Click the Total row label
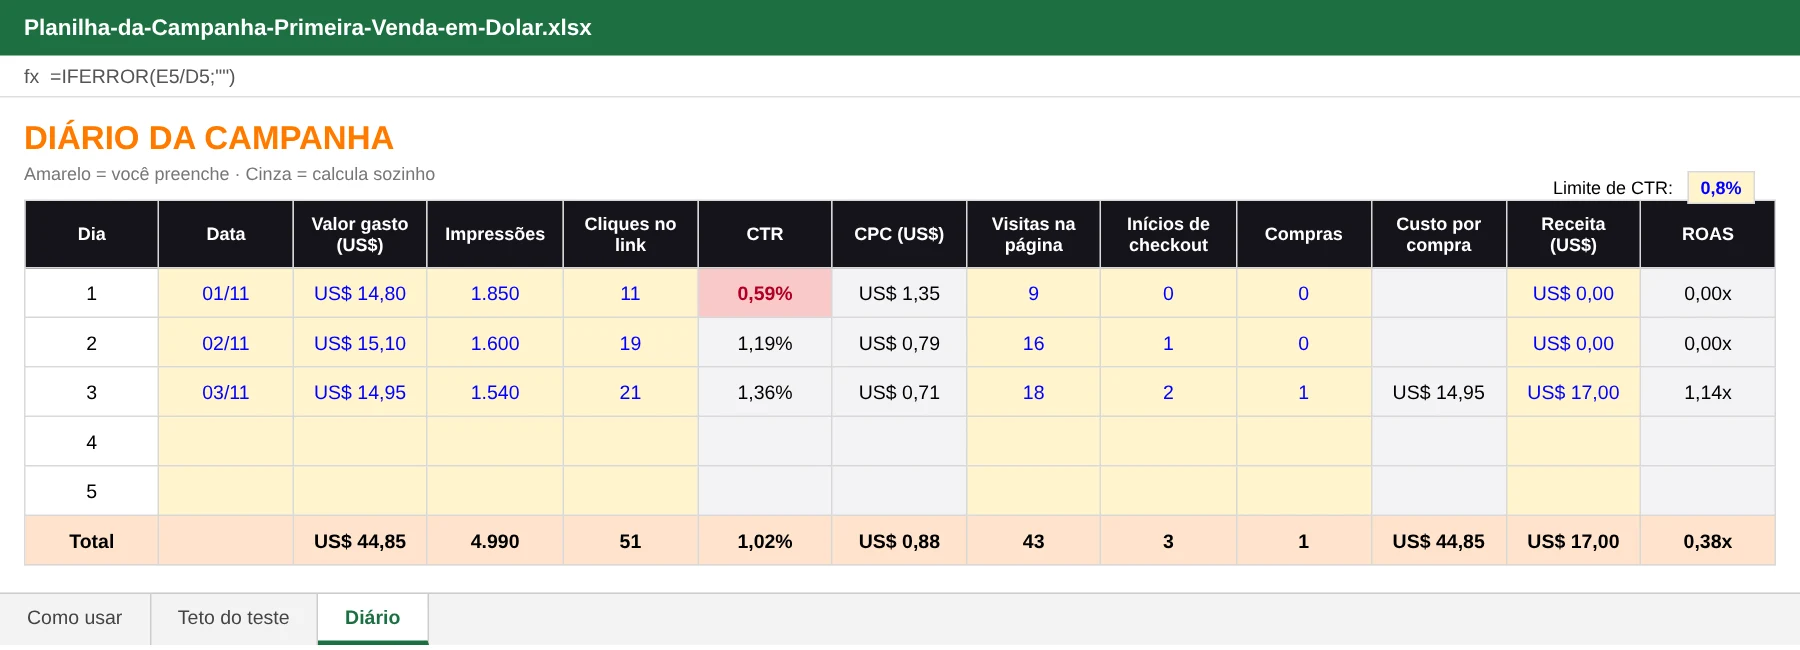Screen dimensions: 1800x650 tap(91, 541)
